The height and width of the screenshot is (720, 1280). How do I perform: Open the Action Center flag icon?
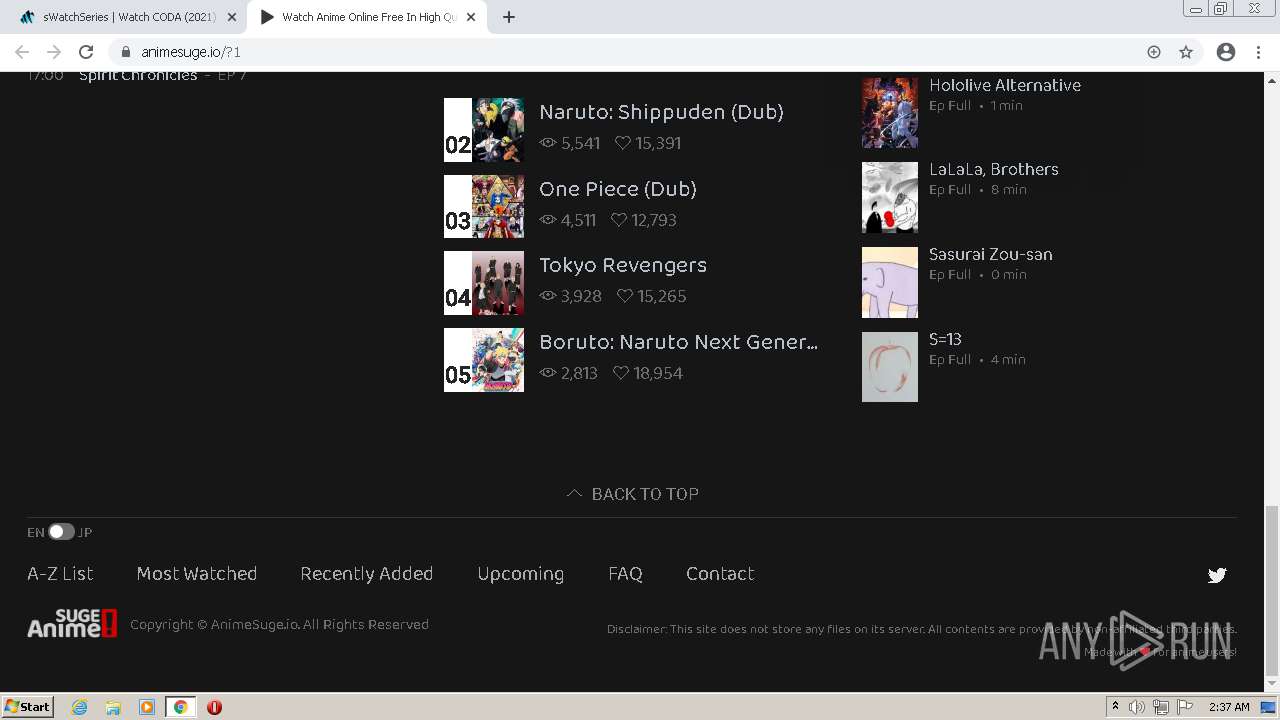click(1185, 707)
